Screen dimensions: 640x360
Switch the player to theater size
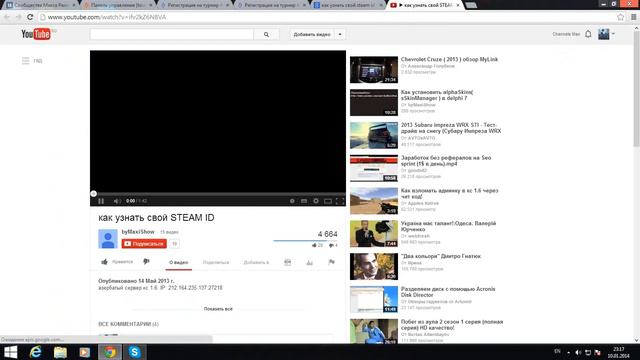pos(328,201)
